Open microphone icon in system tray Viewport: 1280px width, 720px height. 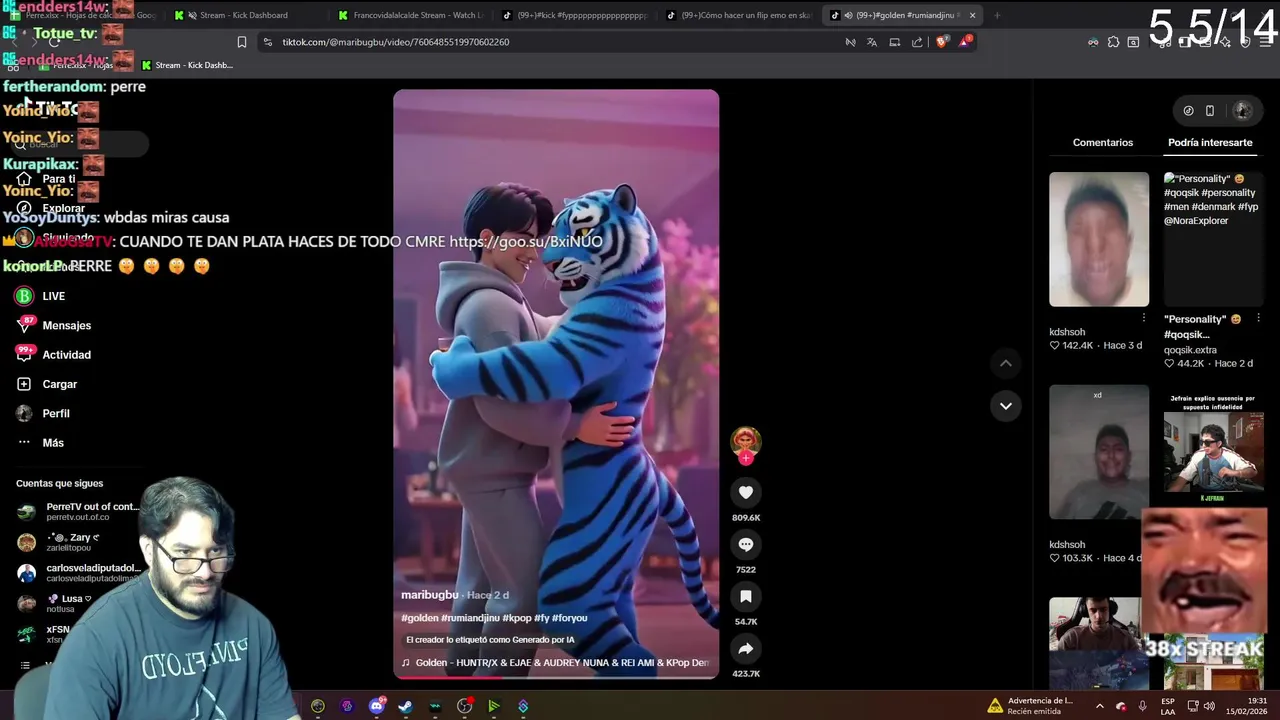coord(1142,706)
